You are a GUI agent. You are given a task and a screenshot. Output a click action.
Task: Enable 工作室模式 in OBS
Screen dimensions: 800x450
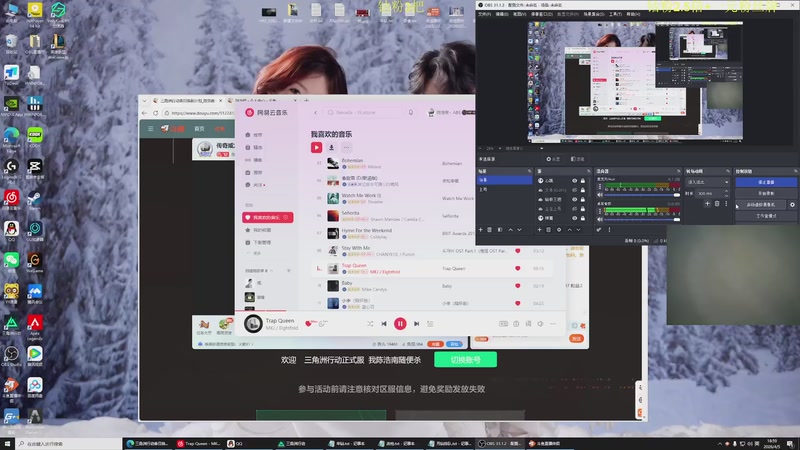coord(766,216)
